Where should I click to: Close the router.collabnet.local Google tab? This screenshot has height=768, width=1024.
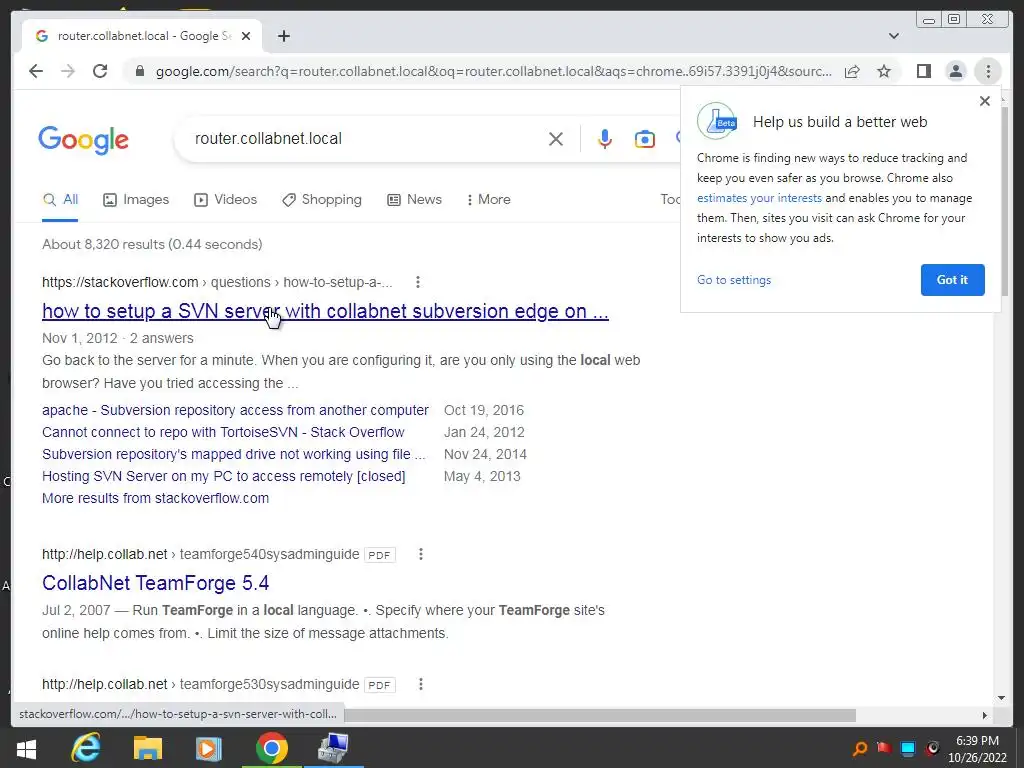[x=246, y=36]
